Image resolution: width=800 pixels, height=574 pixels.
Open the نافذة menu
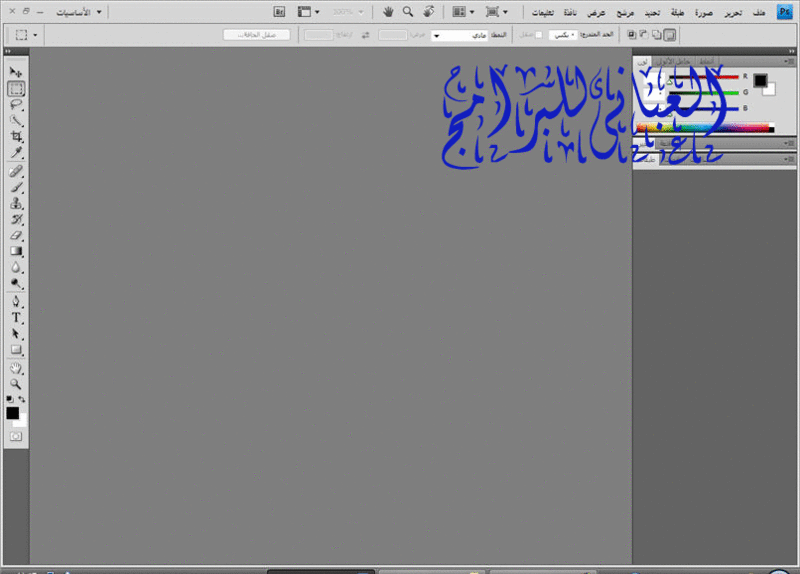click(570, 13)
